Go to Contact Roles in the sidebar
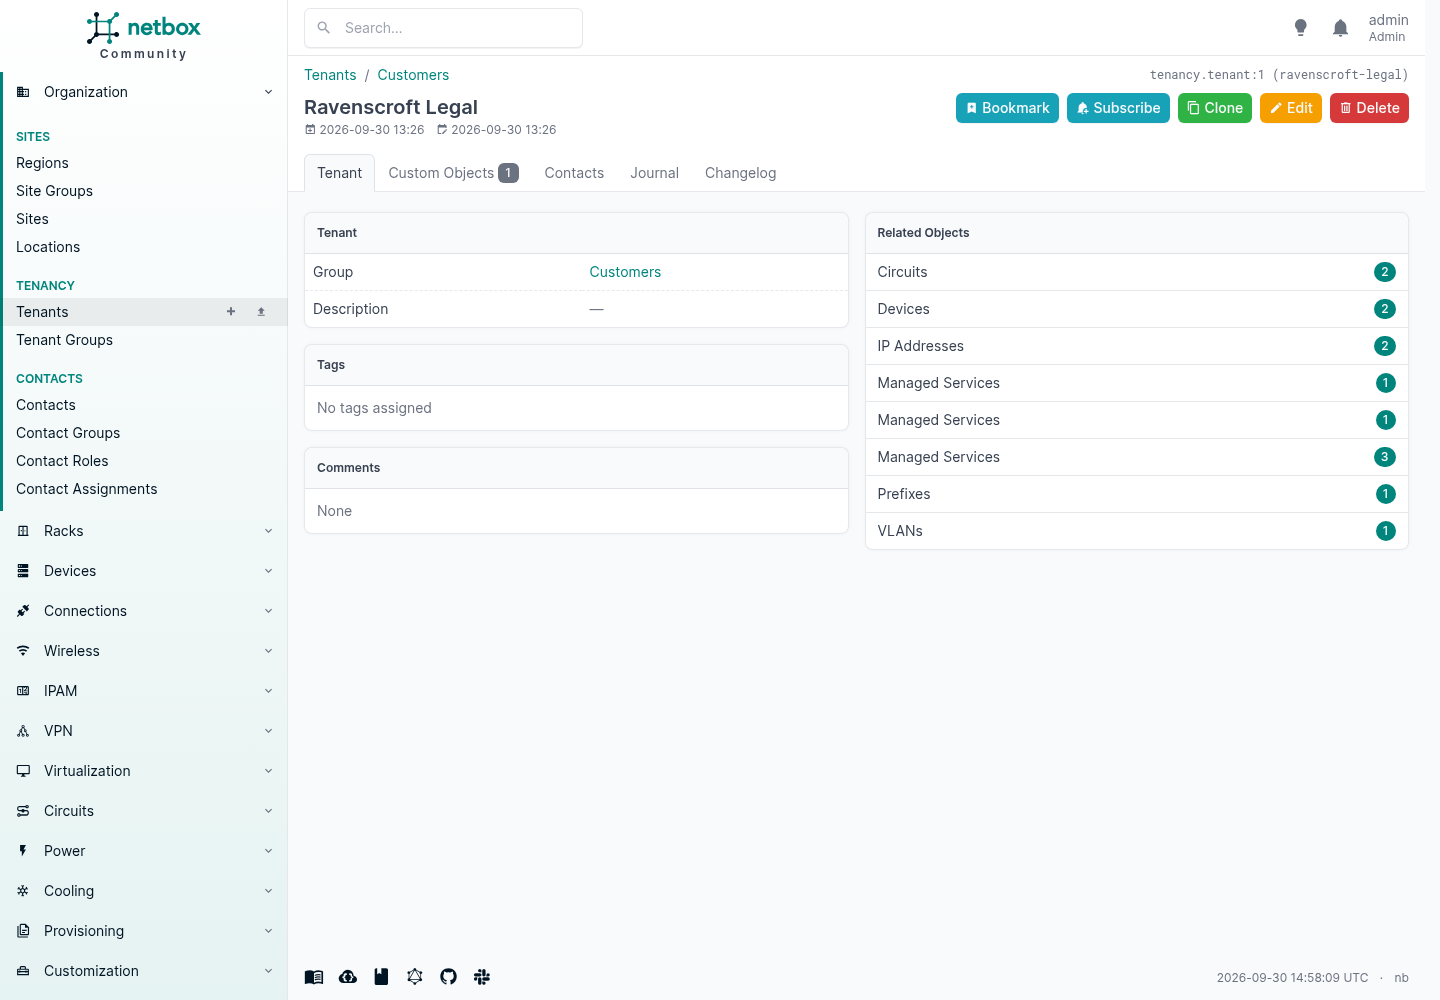 62,461
